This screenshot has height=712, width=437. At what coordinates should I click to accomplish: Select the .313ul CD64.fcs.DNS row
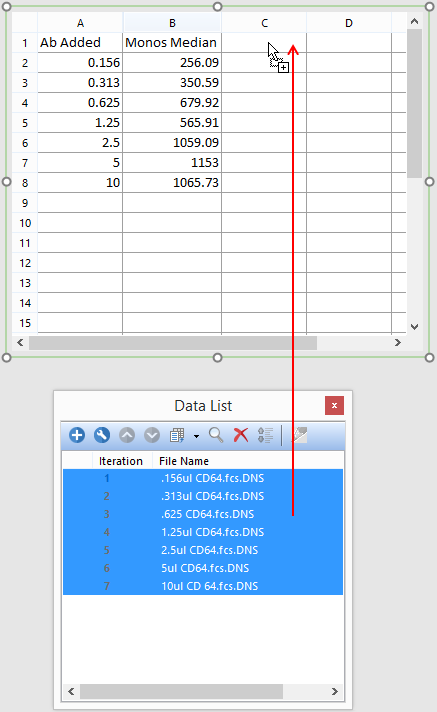click(x=203, y=496)
